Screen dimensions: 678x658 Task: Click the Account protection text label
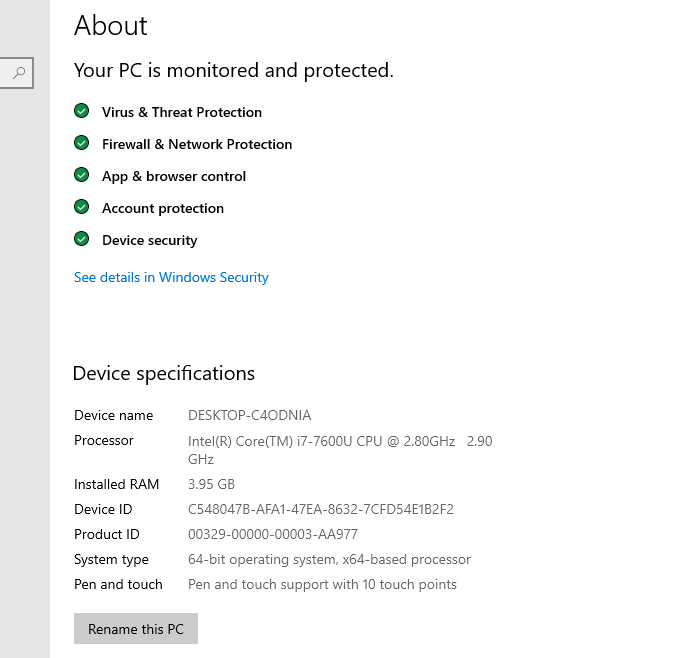tap(162, 208)
